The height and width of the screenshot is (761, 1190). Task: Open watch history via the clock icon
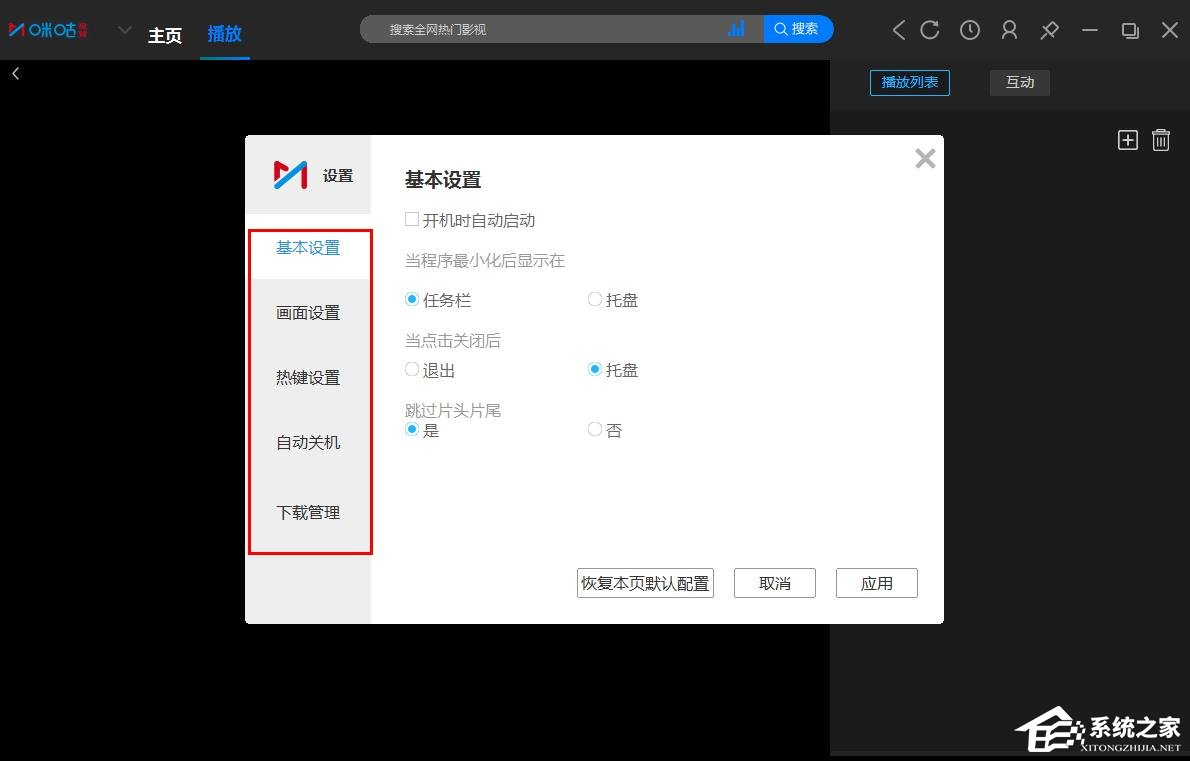coord(969,30)
